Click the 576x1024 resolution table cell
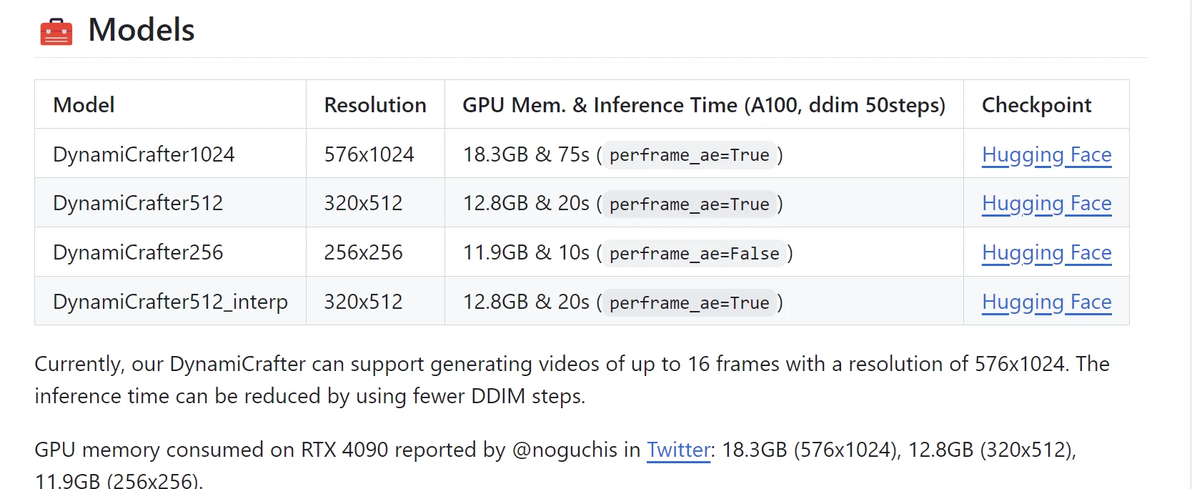The width and height of the screenshot is (1192, 489). click(x=369, y=155)
